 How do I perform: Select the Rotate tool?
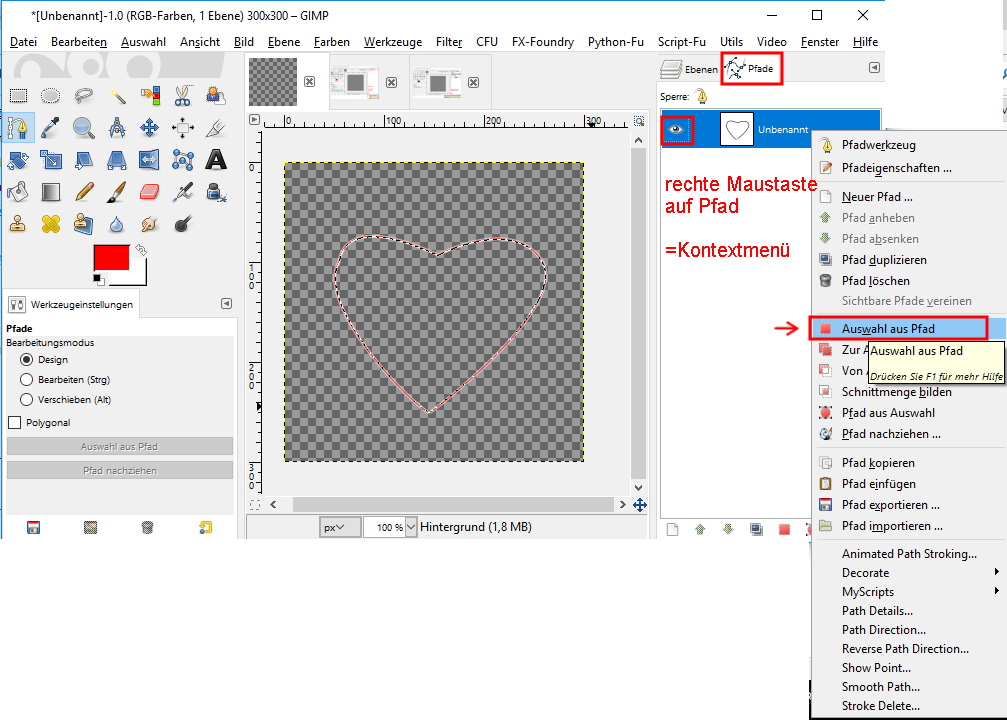(x=18, y=160)
